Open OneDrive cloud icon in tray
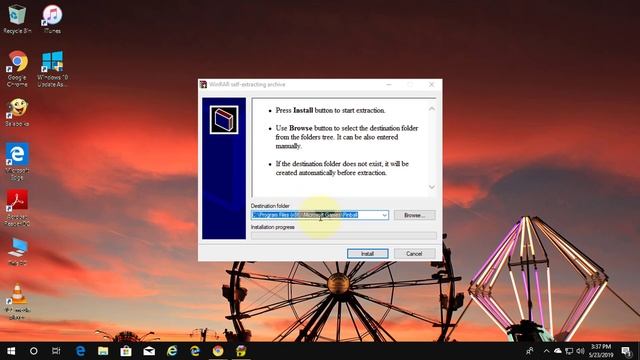 pyautogui.click(x=558, y=351)
